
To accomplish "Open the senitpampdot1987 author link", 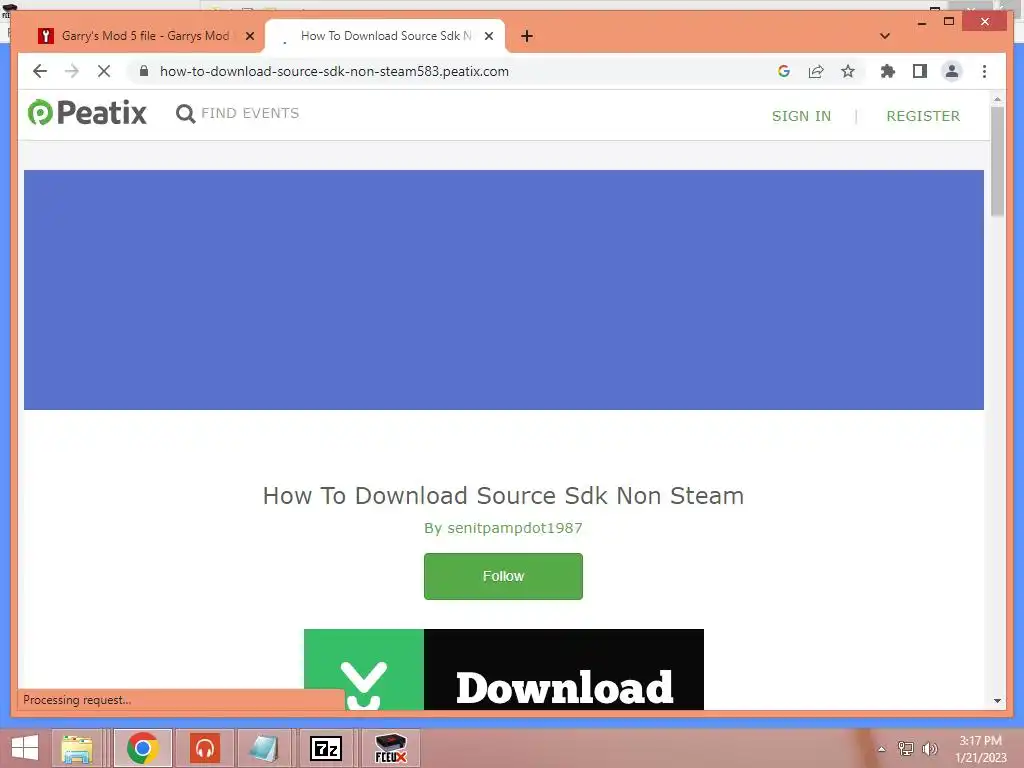I will (515, 528).
